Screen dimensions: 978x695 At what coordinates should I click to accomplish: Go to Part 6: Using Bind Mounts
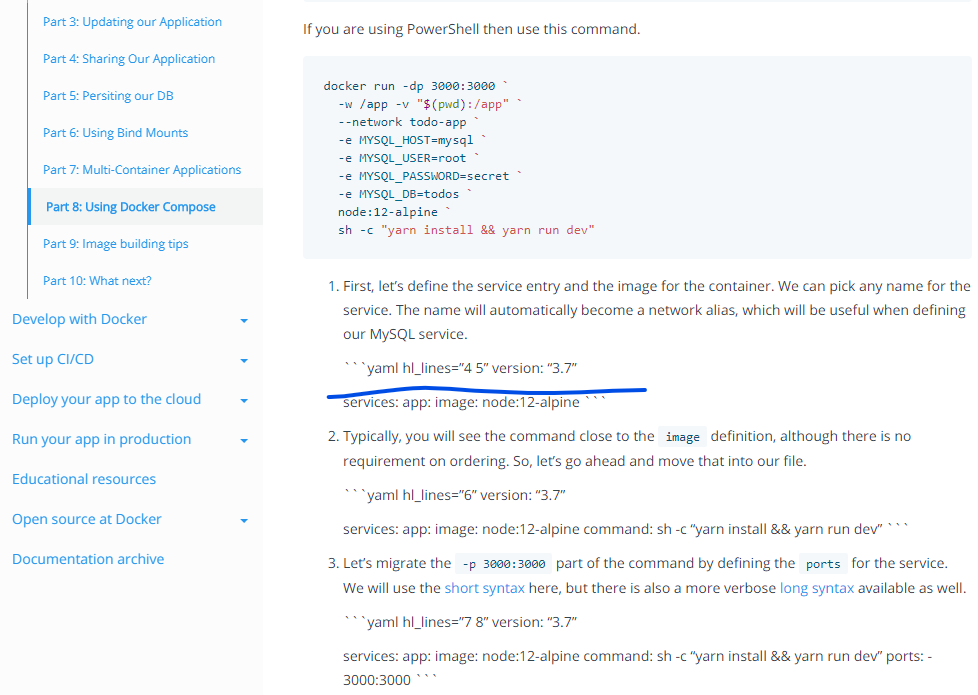point(115,133)
